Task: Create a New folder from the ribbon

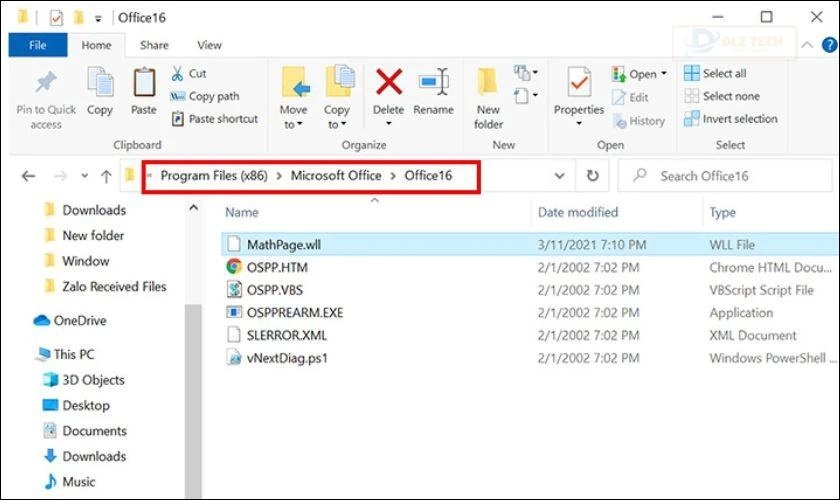Action: click(488, 99)
